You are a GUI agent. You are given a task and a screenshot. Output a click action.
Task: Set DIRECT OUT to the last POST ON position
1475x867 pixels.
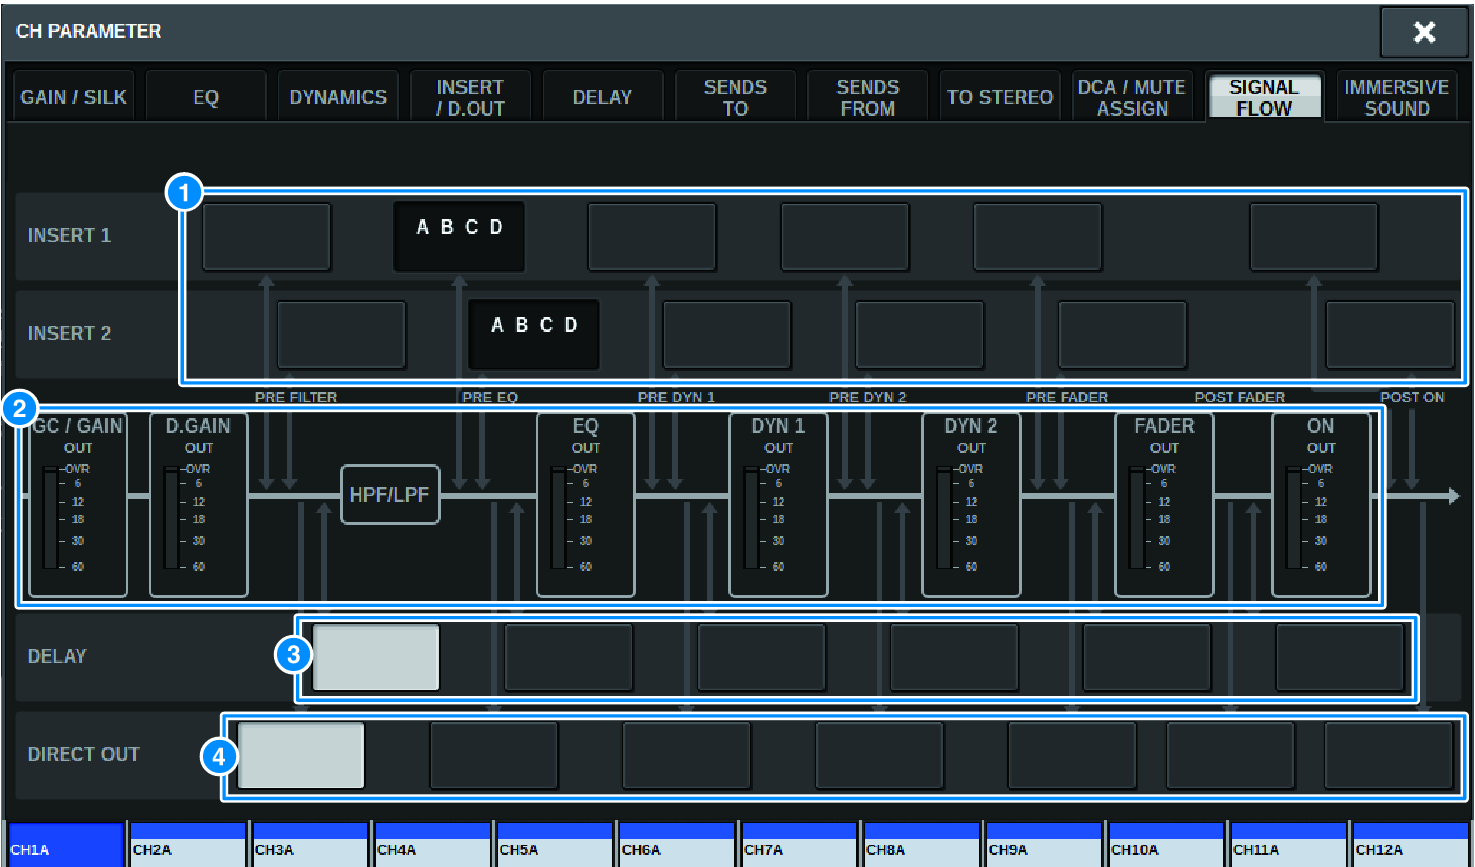coord(1388,755)
